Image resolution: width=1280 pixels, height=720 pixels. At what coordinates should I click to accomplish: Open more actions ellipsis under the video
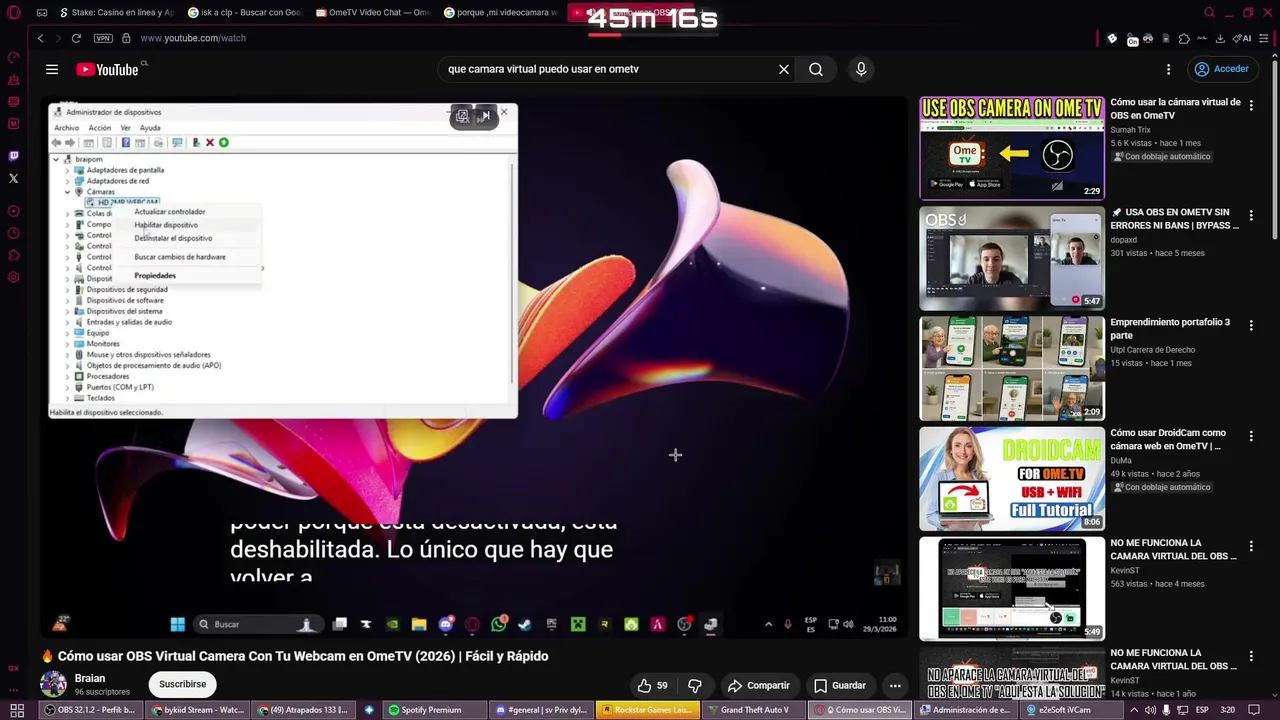[895, 685]
